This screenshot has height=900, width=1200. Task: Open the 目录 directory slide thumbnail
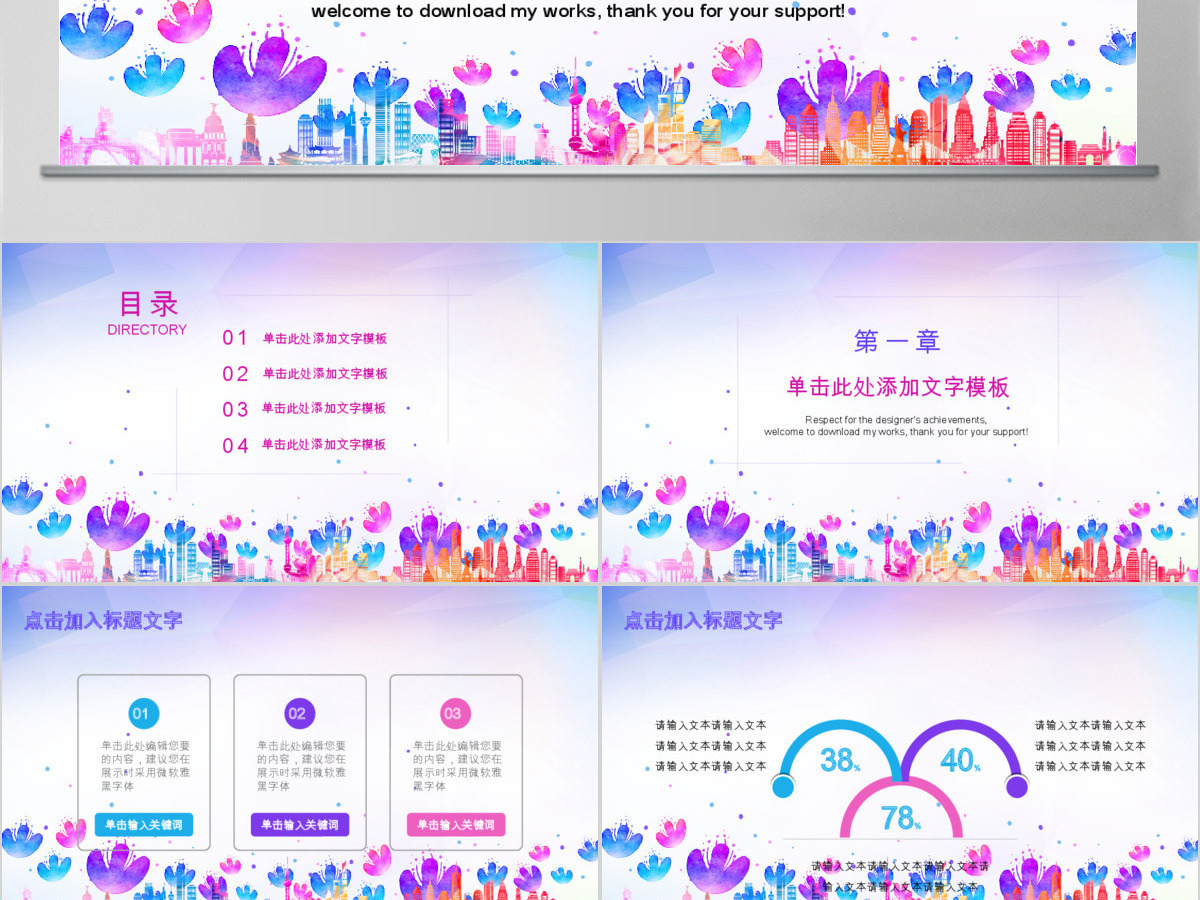tap(299, 412)
